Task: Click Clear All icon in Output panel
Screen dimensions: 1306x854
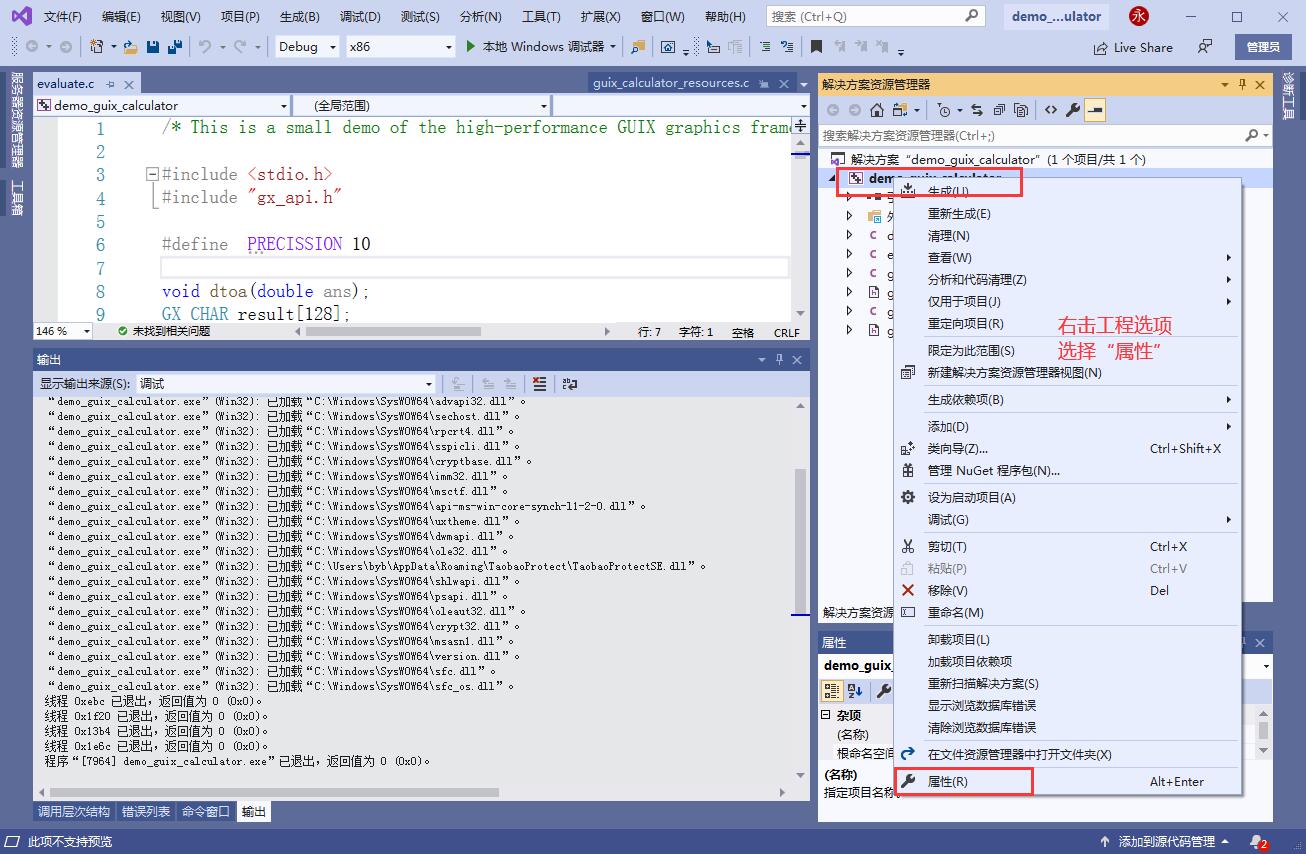Action: (540, 383)
